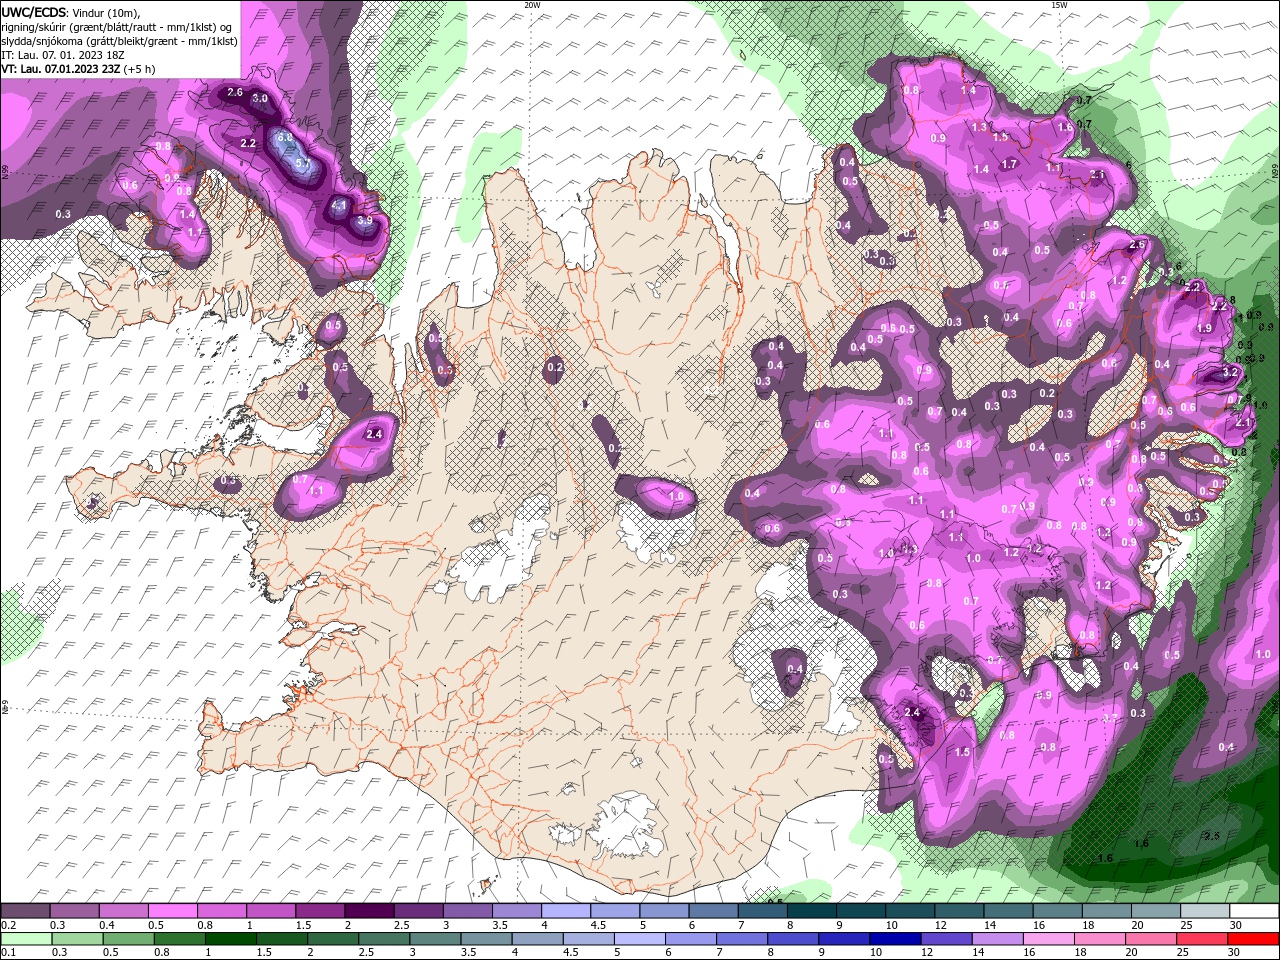Click the '2.5' label in the upper legend row
Image resolution: width=1280 pixels, height=960 pixels.
[401, 925]
